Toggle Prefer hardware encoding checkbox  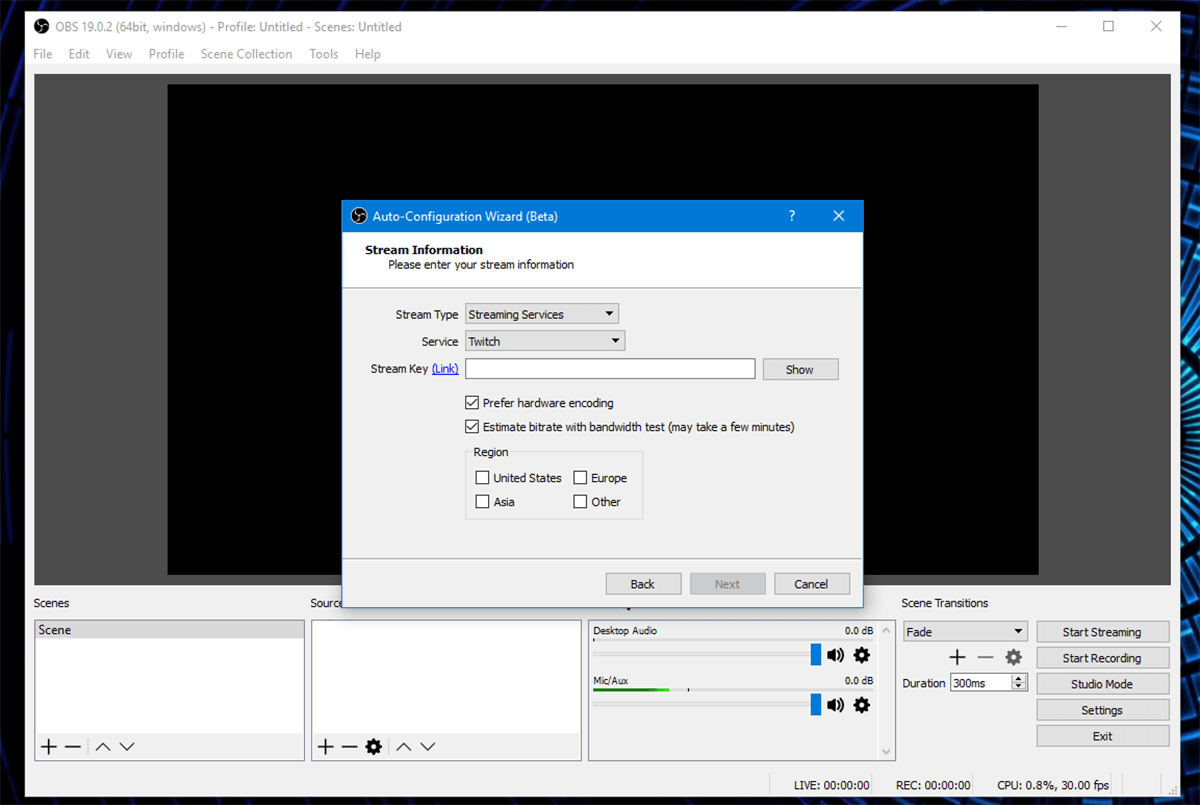[x=472, y=403]
